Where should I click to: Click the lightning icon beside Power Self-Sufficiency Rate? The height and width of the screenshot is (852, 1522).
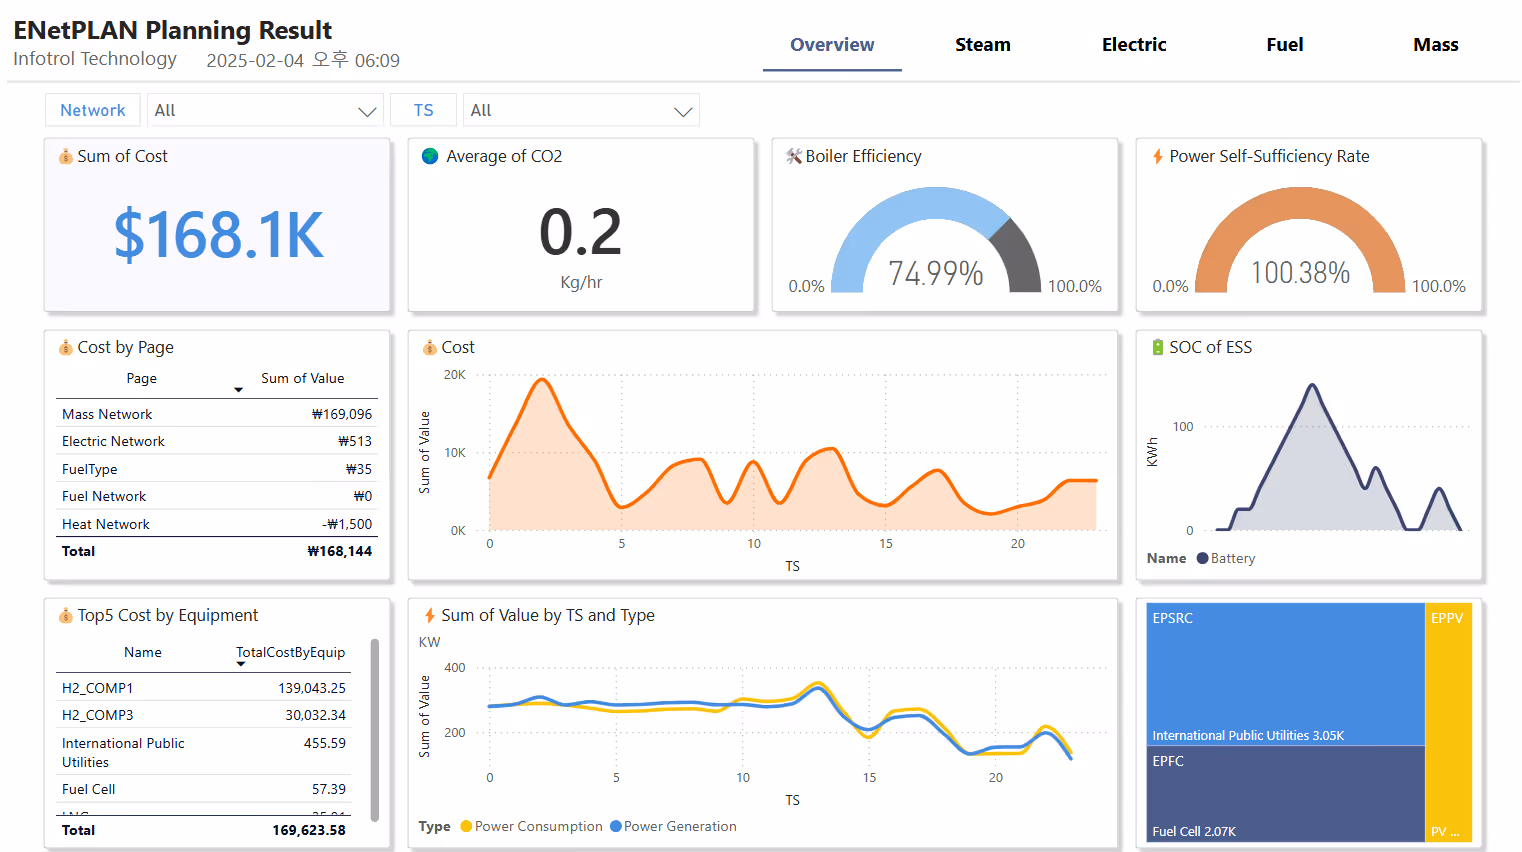pos(1158,156)
